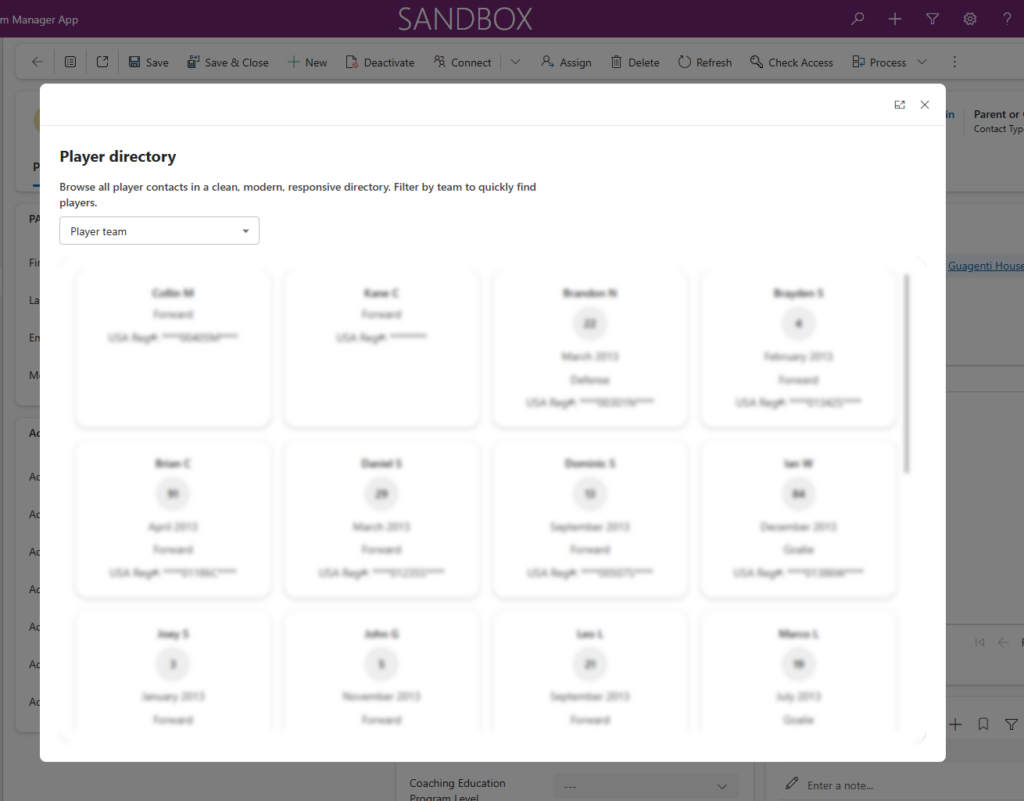Open the Guagenti House link
The width and height of the screenshot is (1024, 801).
[985, 266]
